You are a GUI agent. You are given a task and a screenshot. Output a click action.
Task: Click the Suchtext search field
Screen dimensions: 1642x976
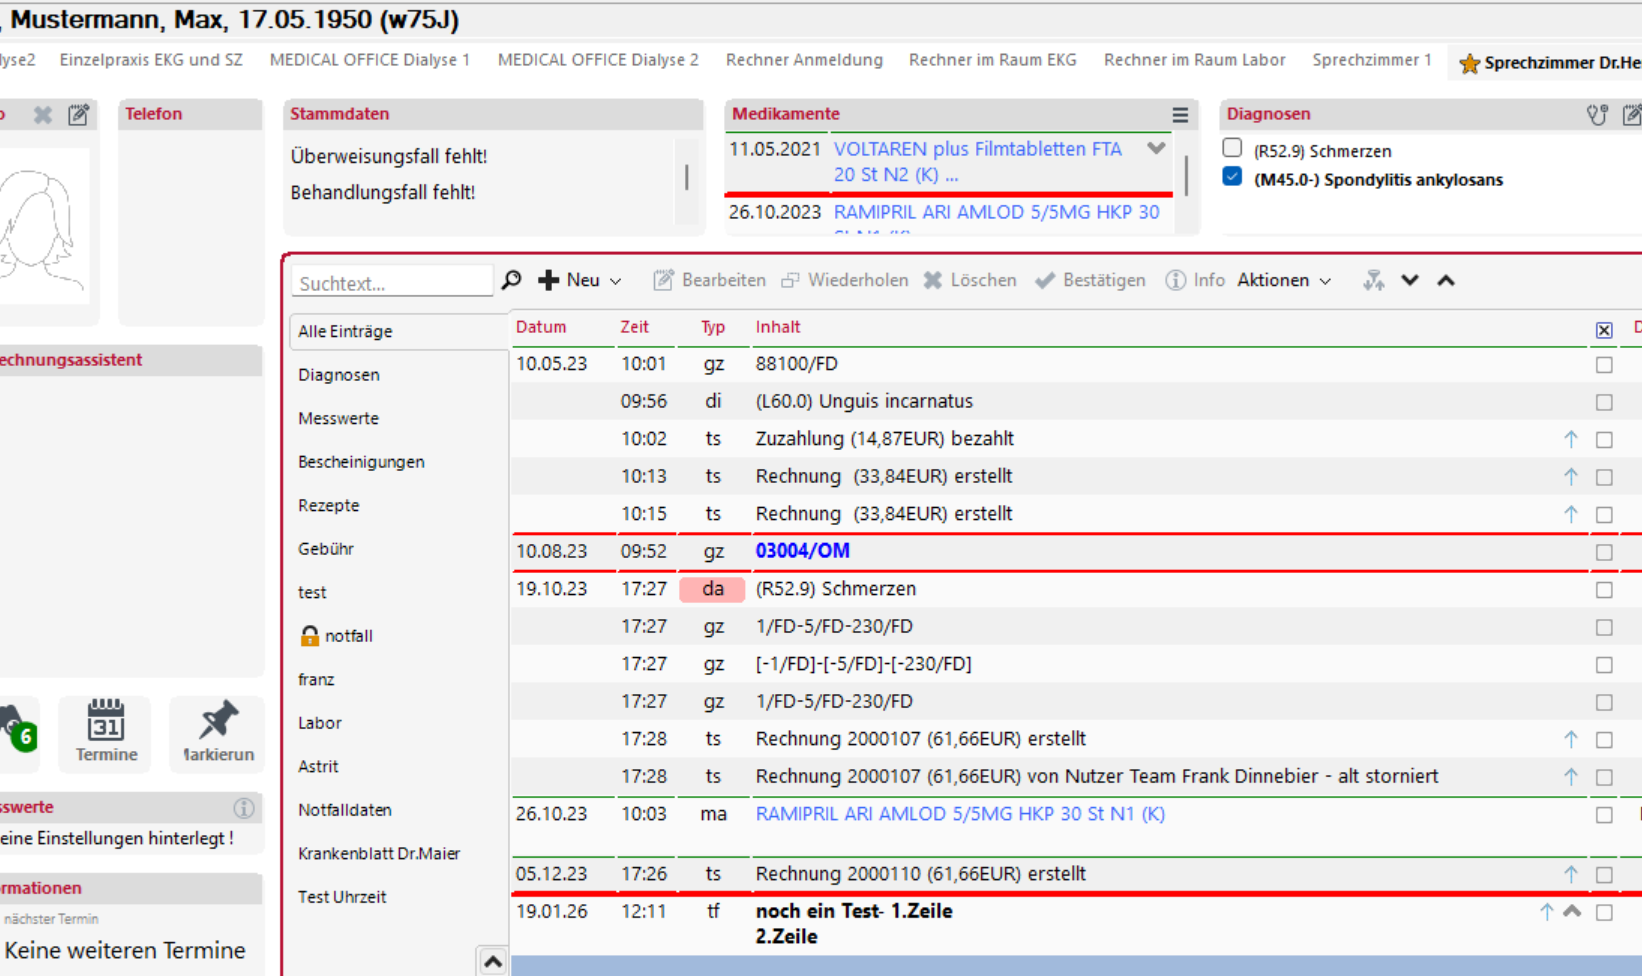pos(392,283)
